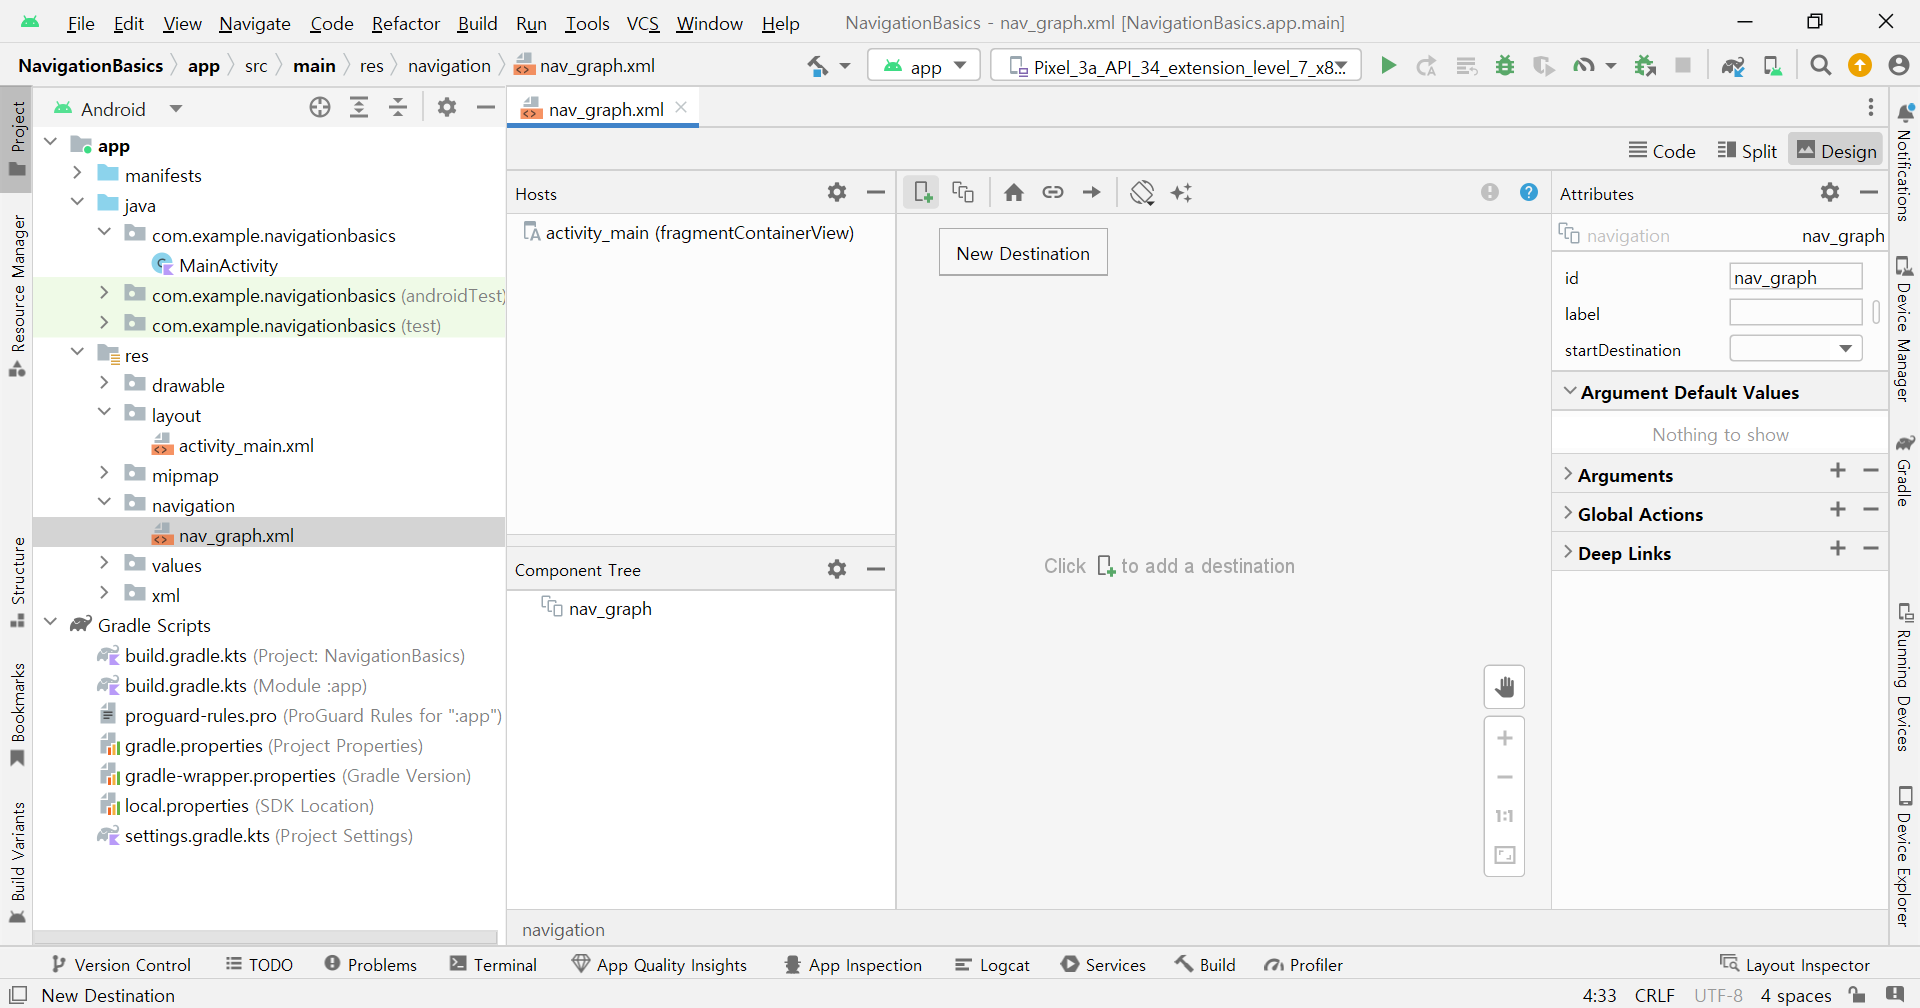Viewport: 1920px width, 1008px height.
Task: Open the app run configuration dropdown
Action: point(924,66)
